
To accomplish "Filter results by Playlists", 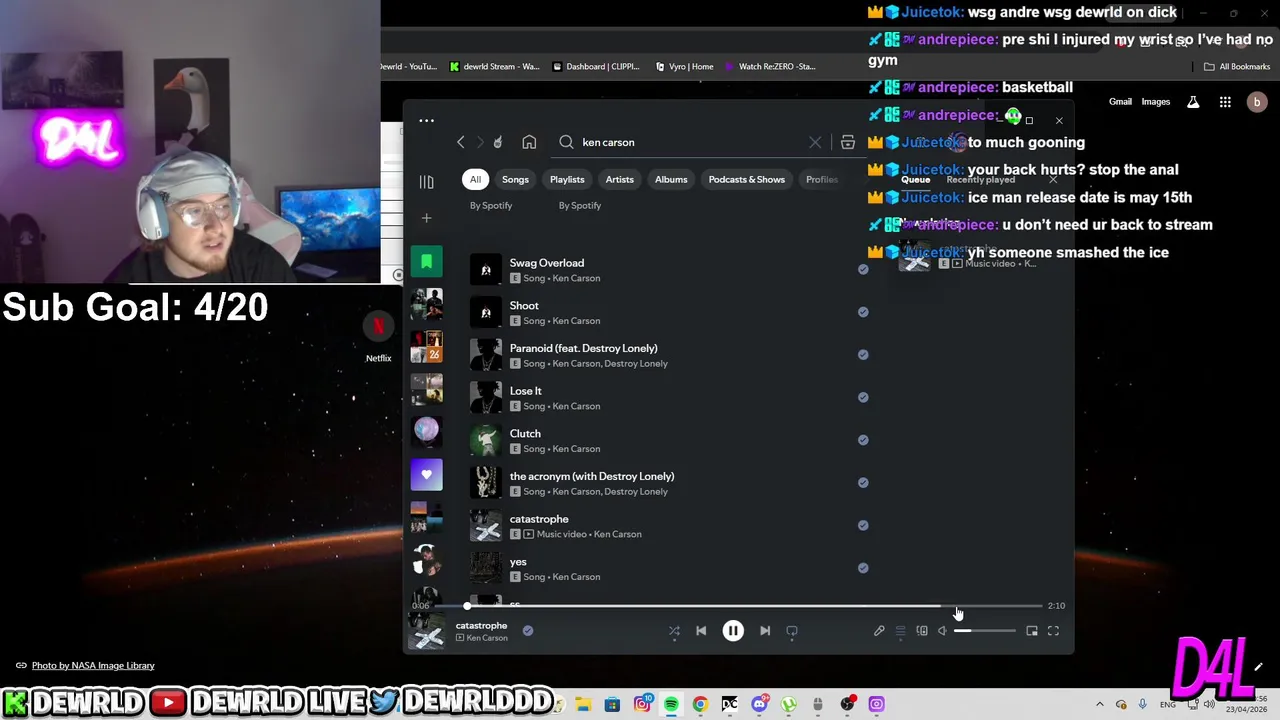I will tap(567, 180).
